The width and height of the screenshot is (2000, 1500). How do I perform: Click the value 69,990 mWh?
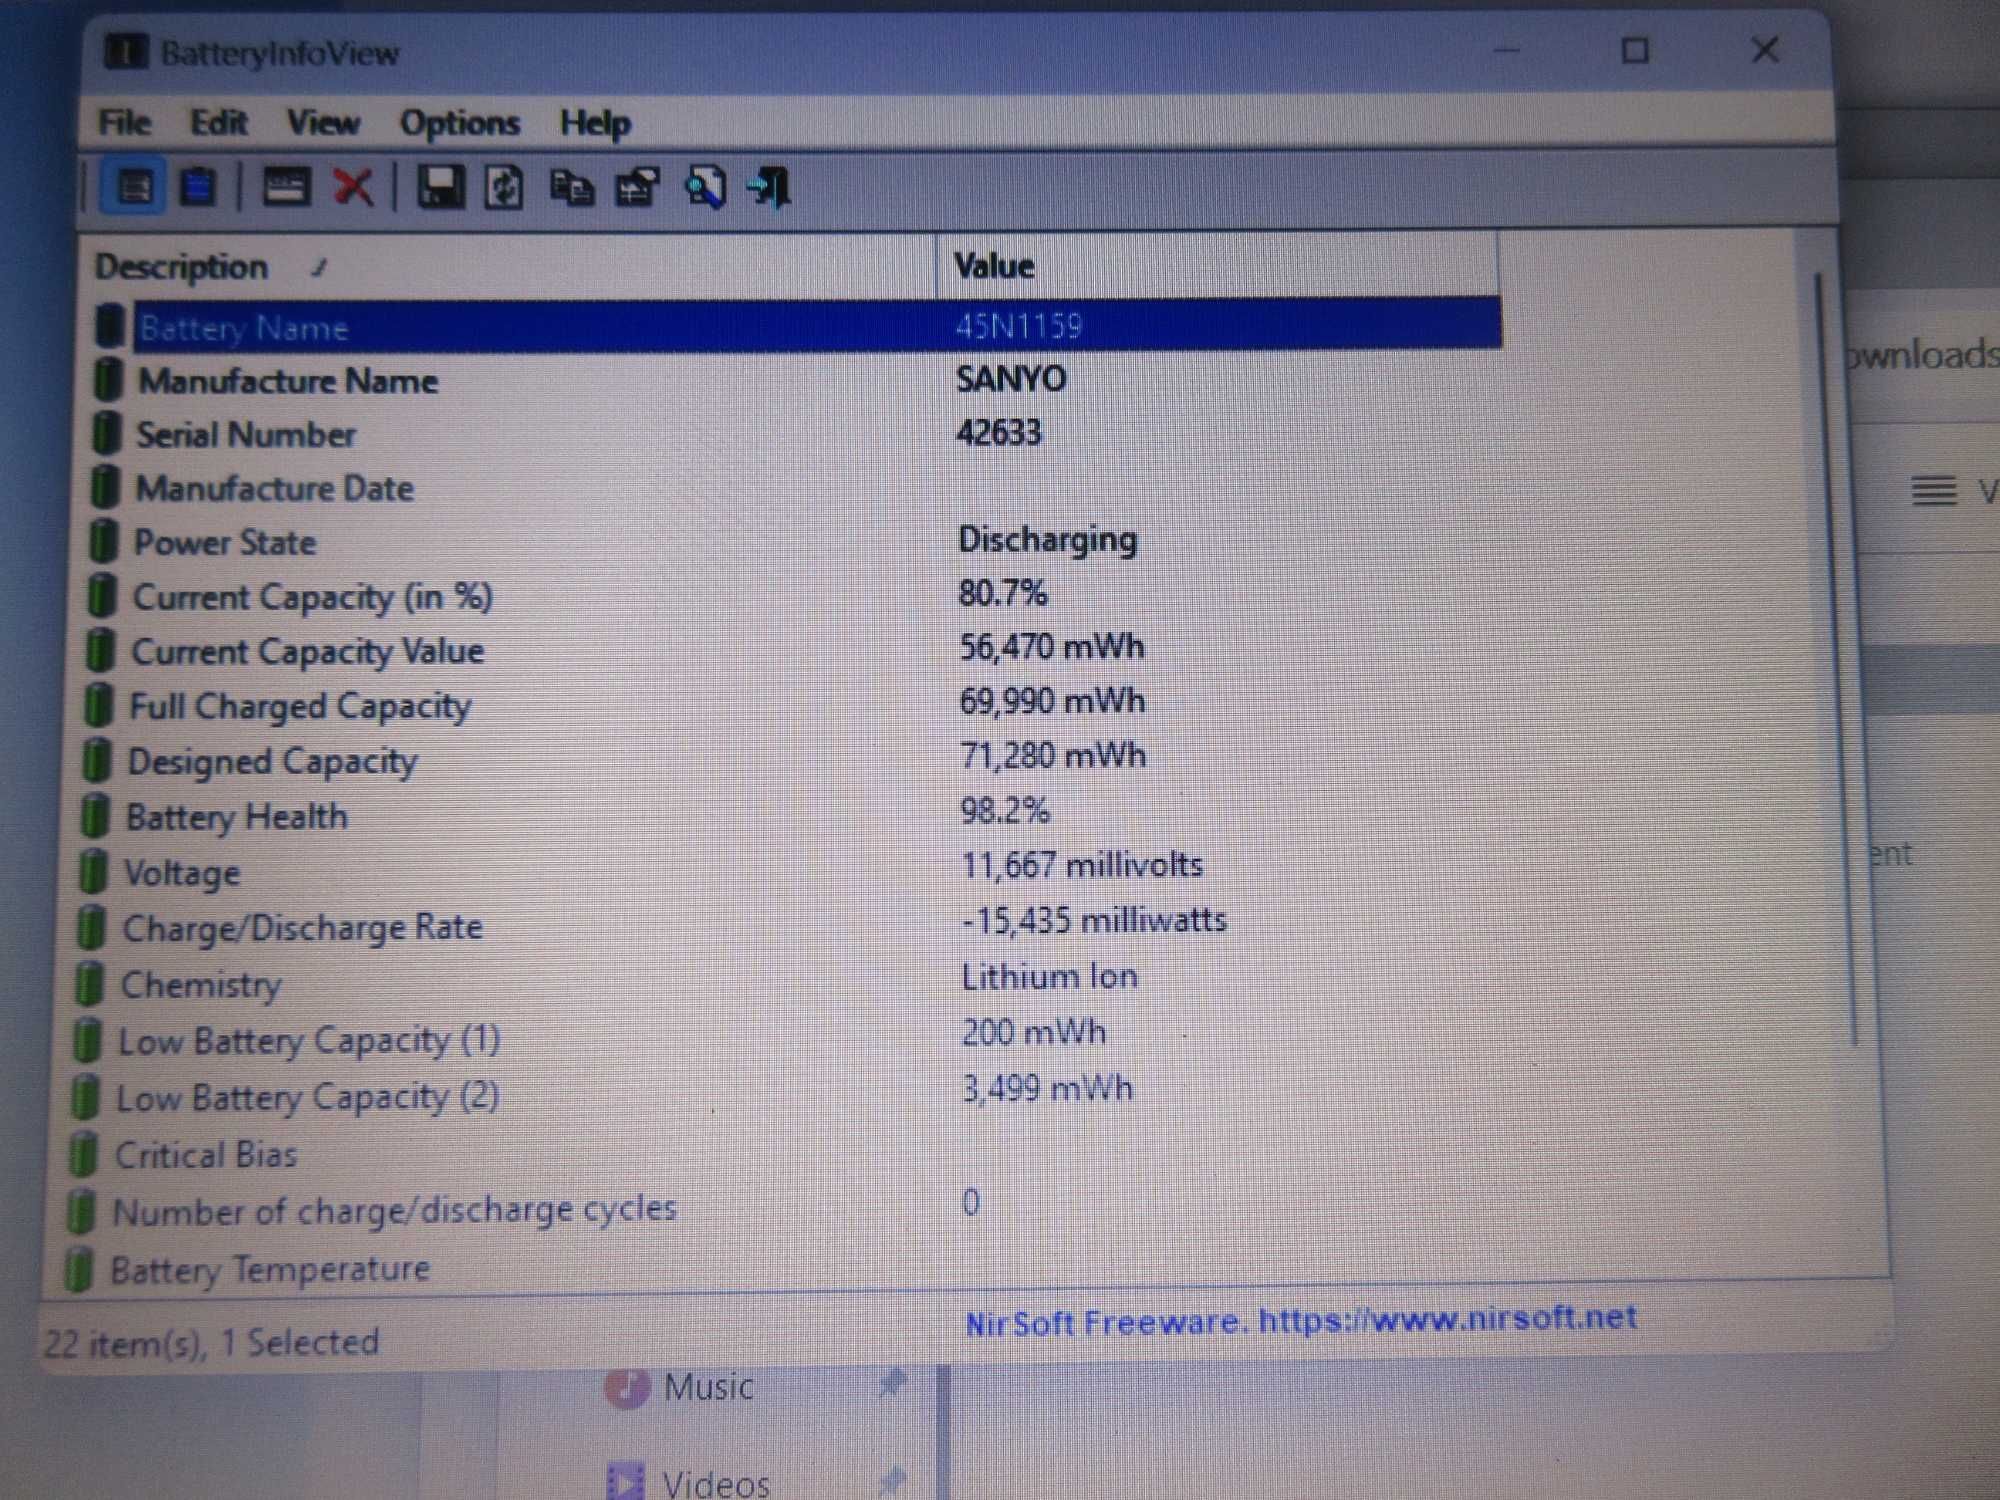pyautogui.click(x=1053, y=701)
